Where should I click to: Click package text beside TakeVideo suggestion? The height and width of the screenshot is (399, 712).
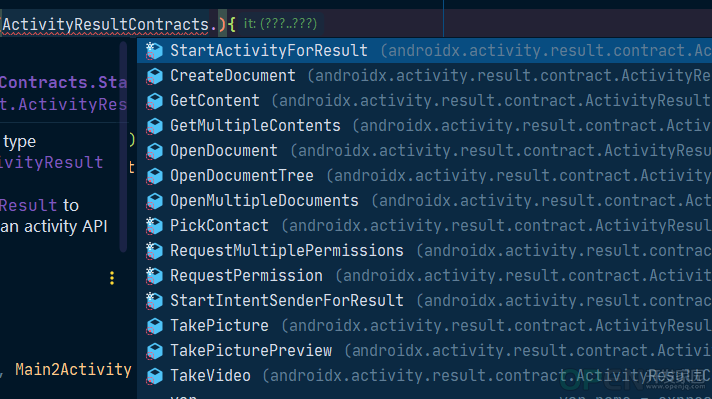486,375
